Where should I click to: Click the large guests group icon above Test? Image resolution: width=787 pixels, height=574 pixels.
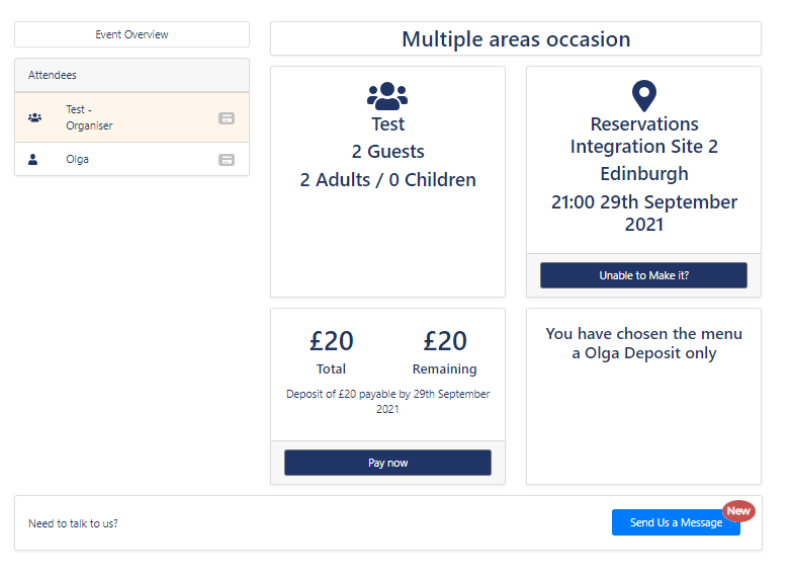tap(387, 96)
